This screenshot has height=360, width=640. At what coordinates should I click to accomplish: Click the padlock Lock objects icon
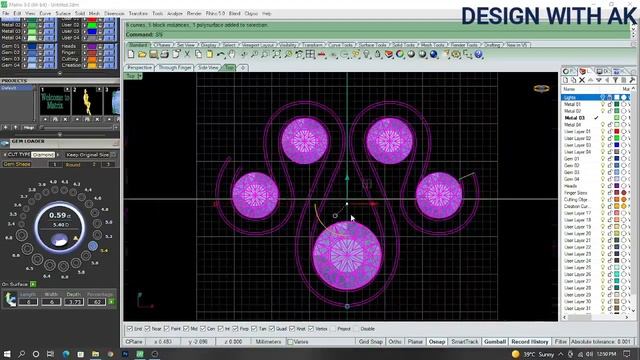(x=378, y=54)
